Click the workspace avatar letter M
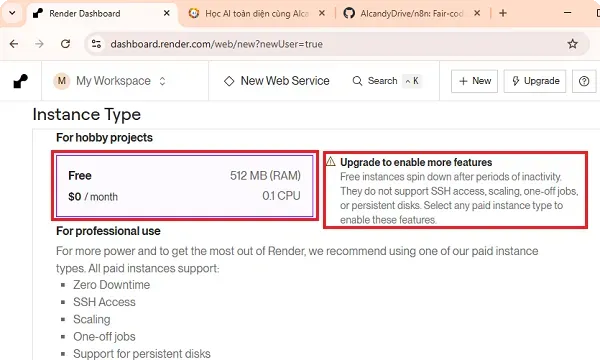This screenshot has width=600, height=360. click(x=62, y=81)
